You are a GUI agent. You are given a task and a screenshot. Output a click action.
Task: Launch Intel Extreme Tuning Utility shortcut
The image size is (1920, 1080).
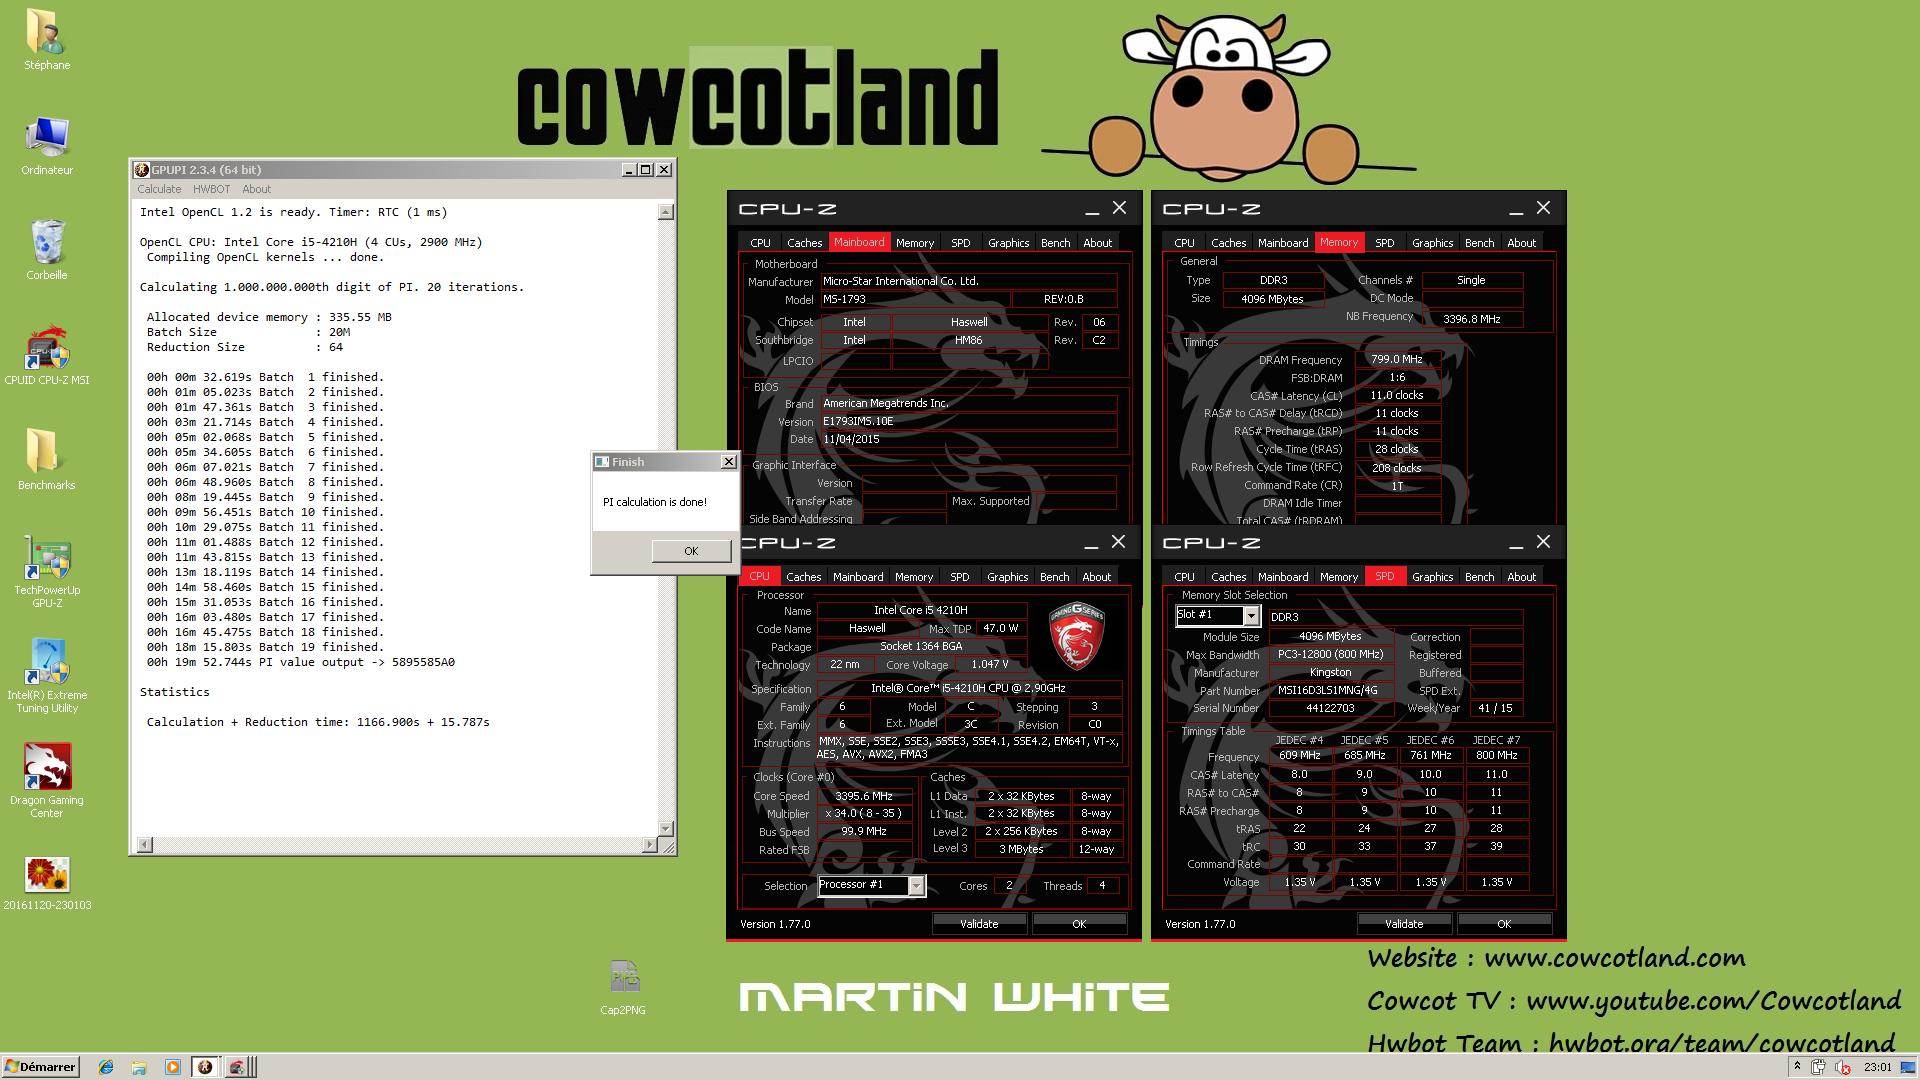coord(46,677)
